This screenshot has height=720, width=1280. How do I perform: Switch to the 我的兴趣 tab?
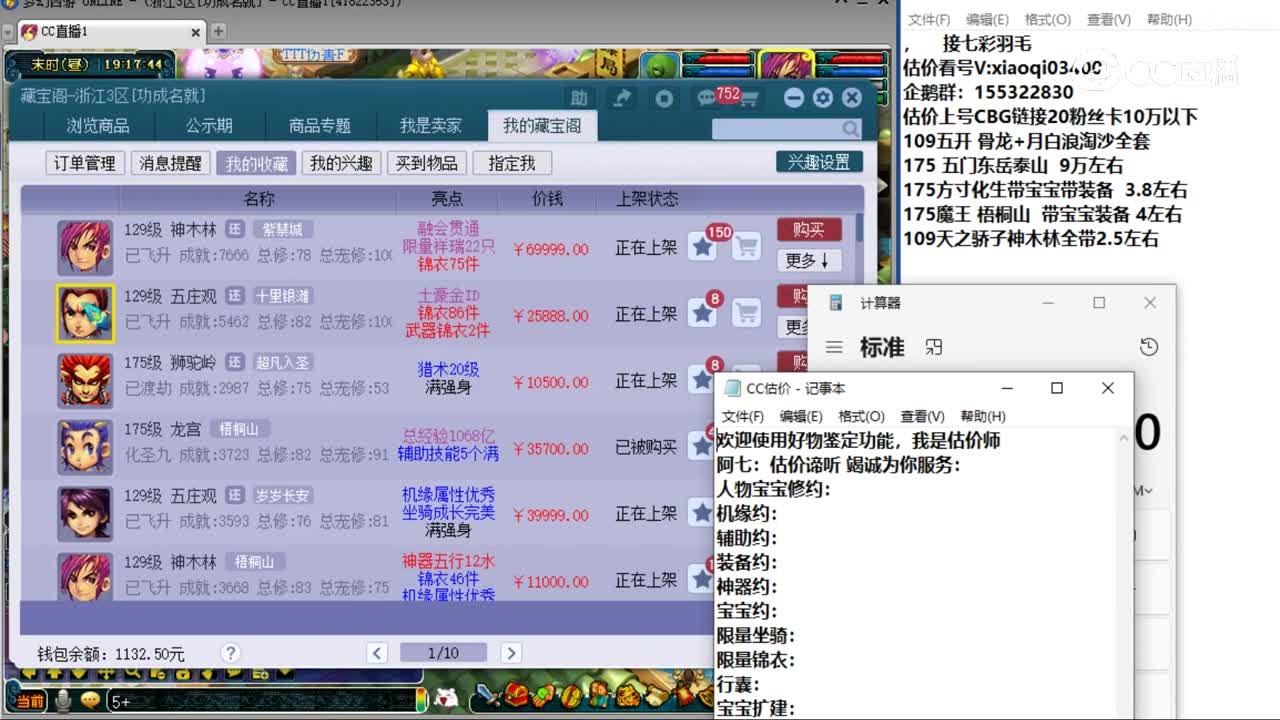(x=342, y=162)
